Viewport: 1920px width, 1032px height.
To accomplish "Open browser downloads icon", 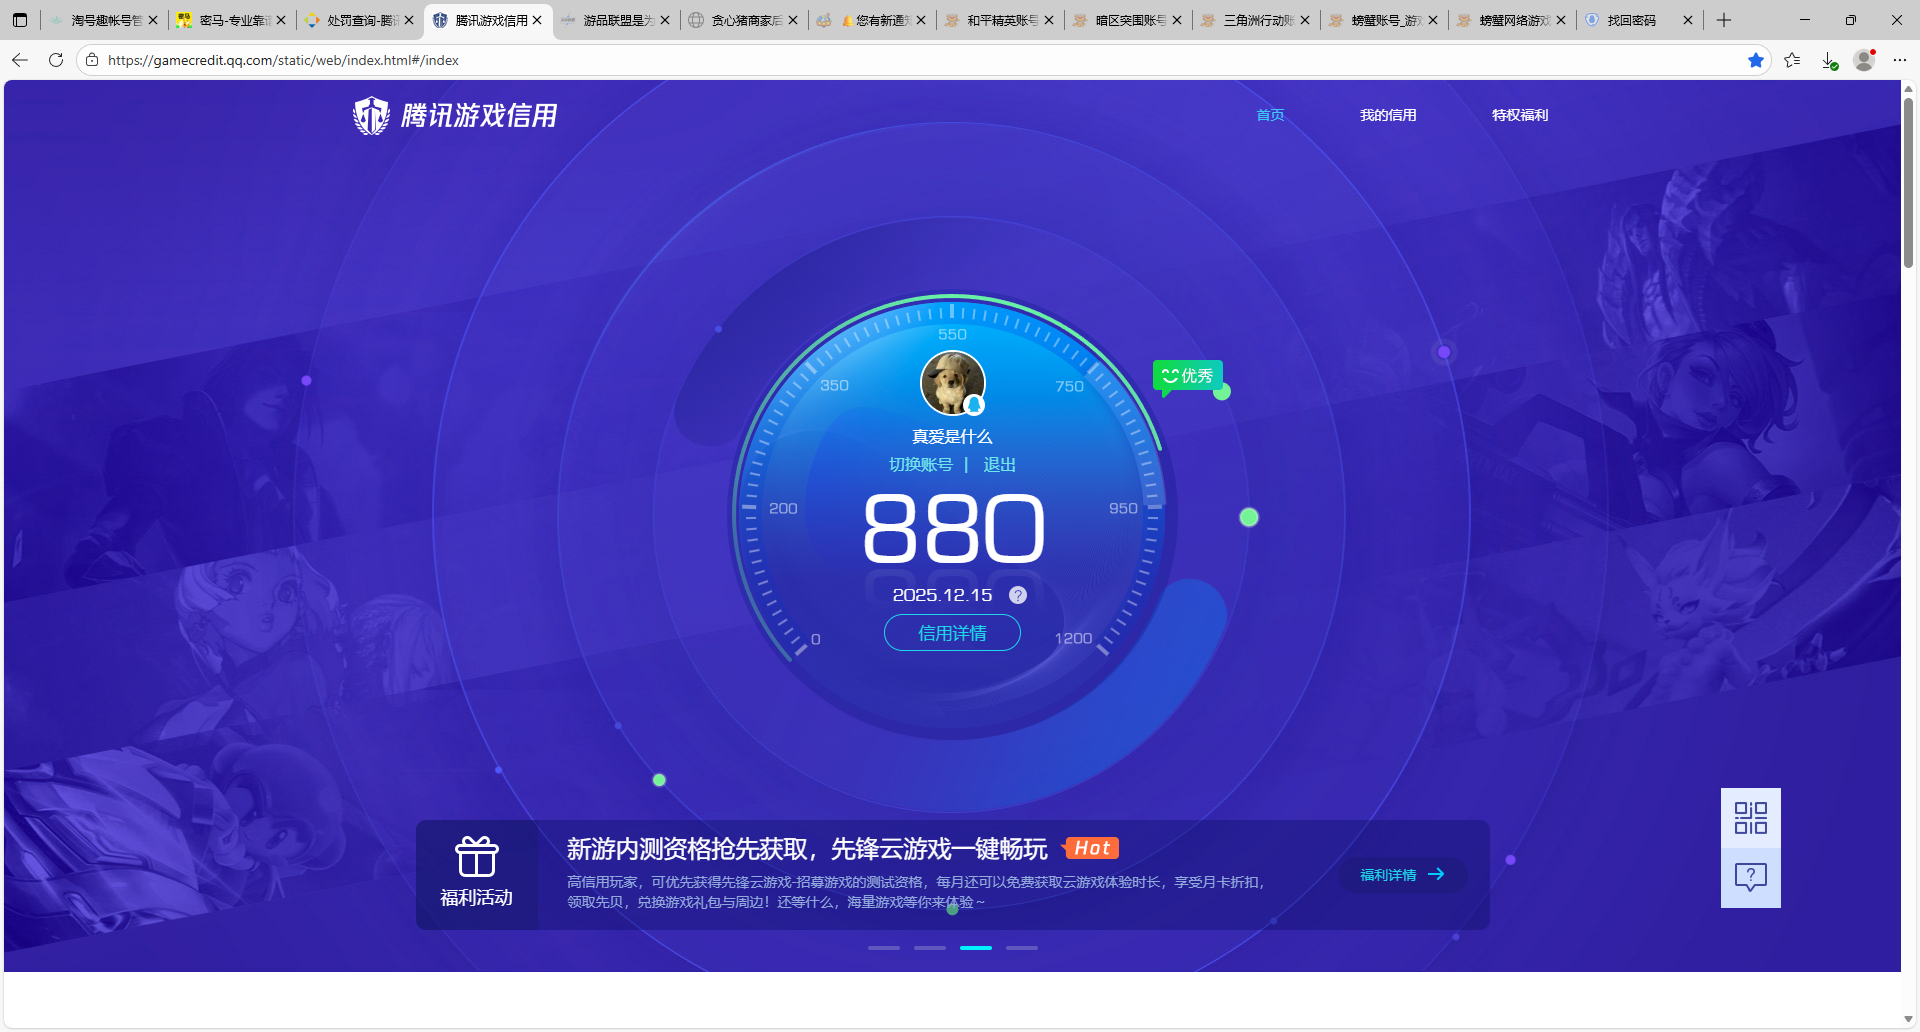I will point(1829,60).
